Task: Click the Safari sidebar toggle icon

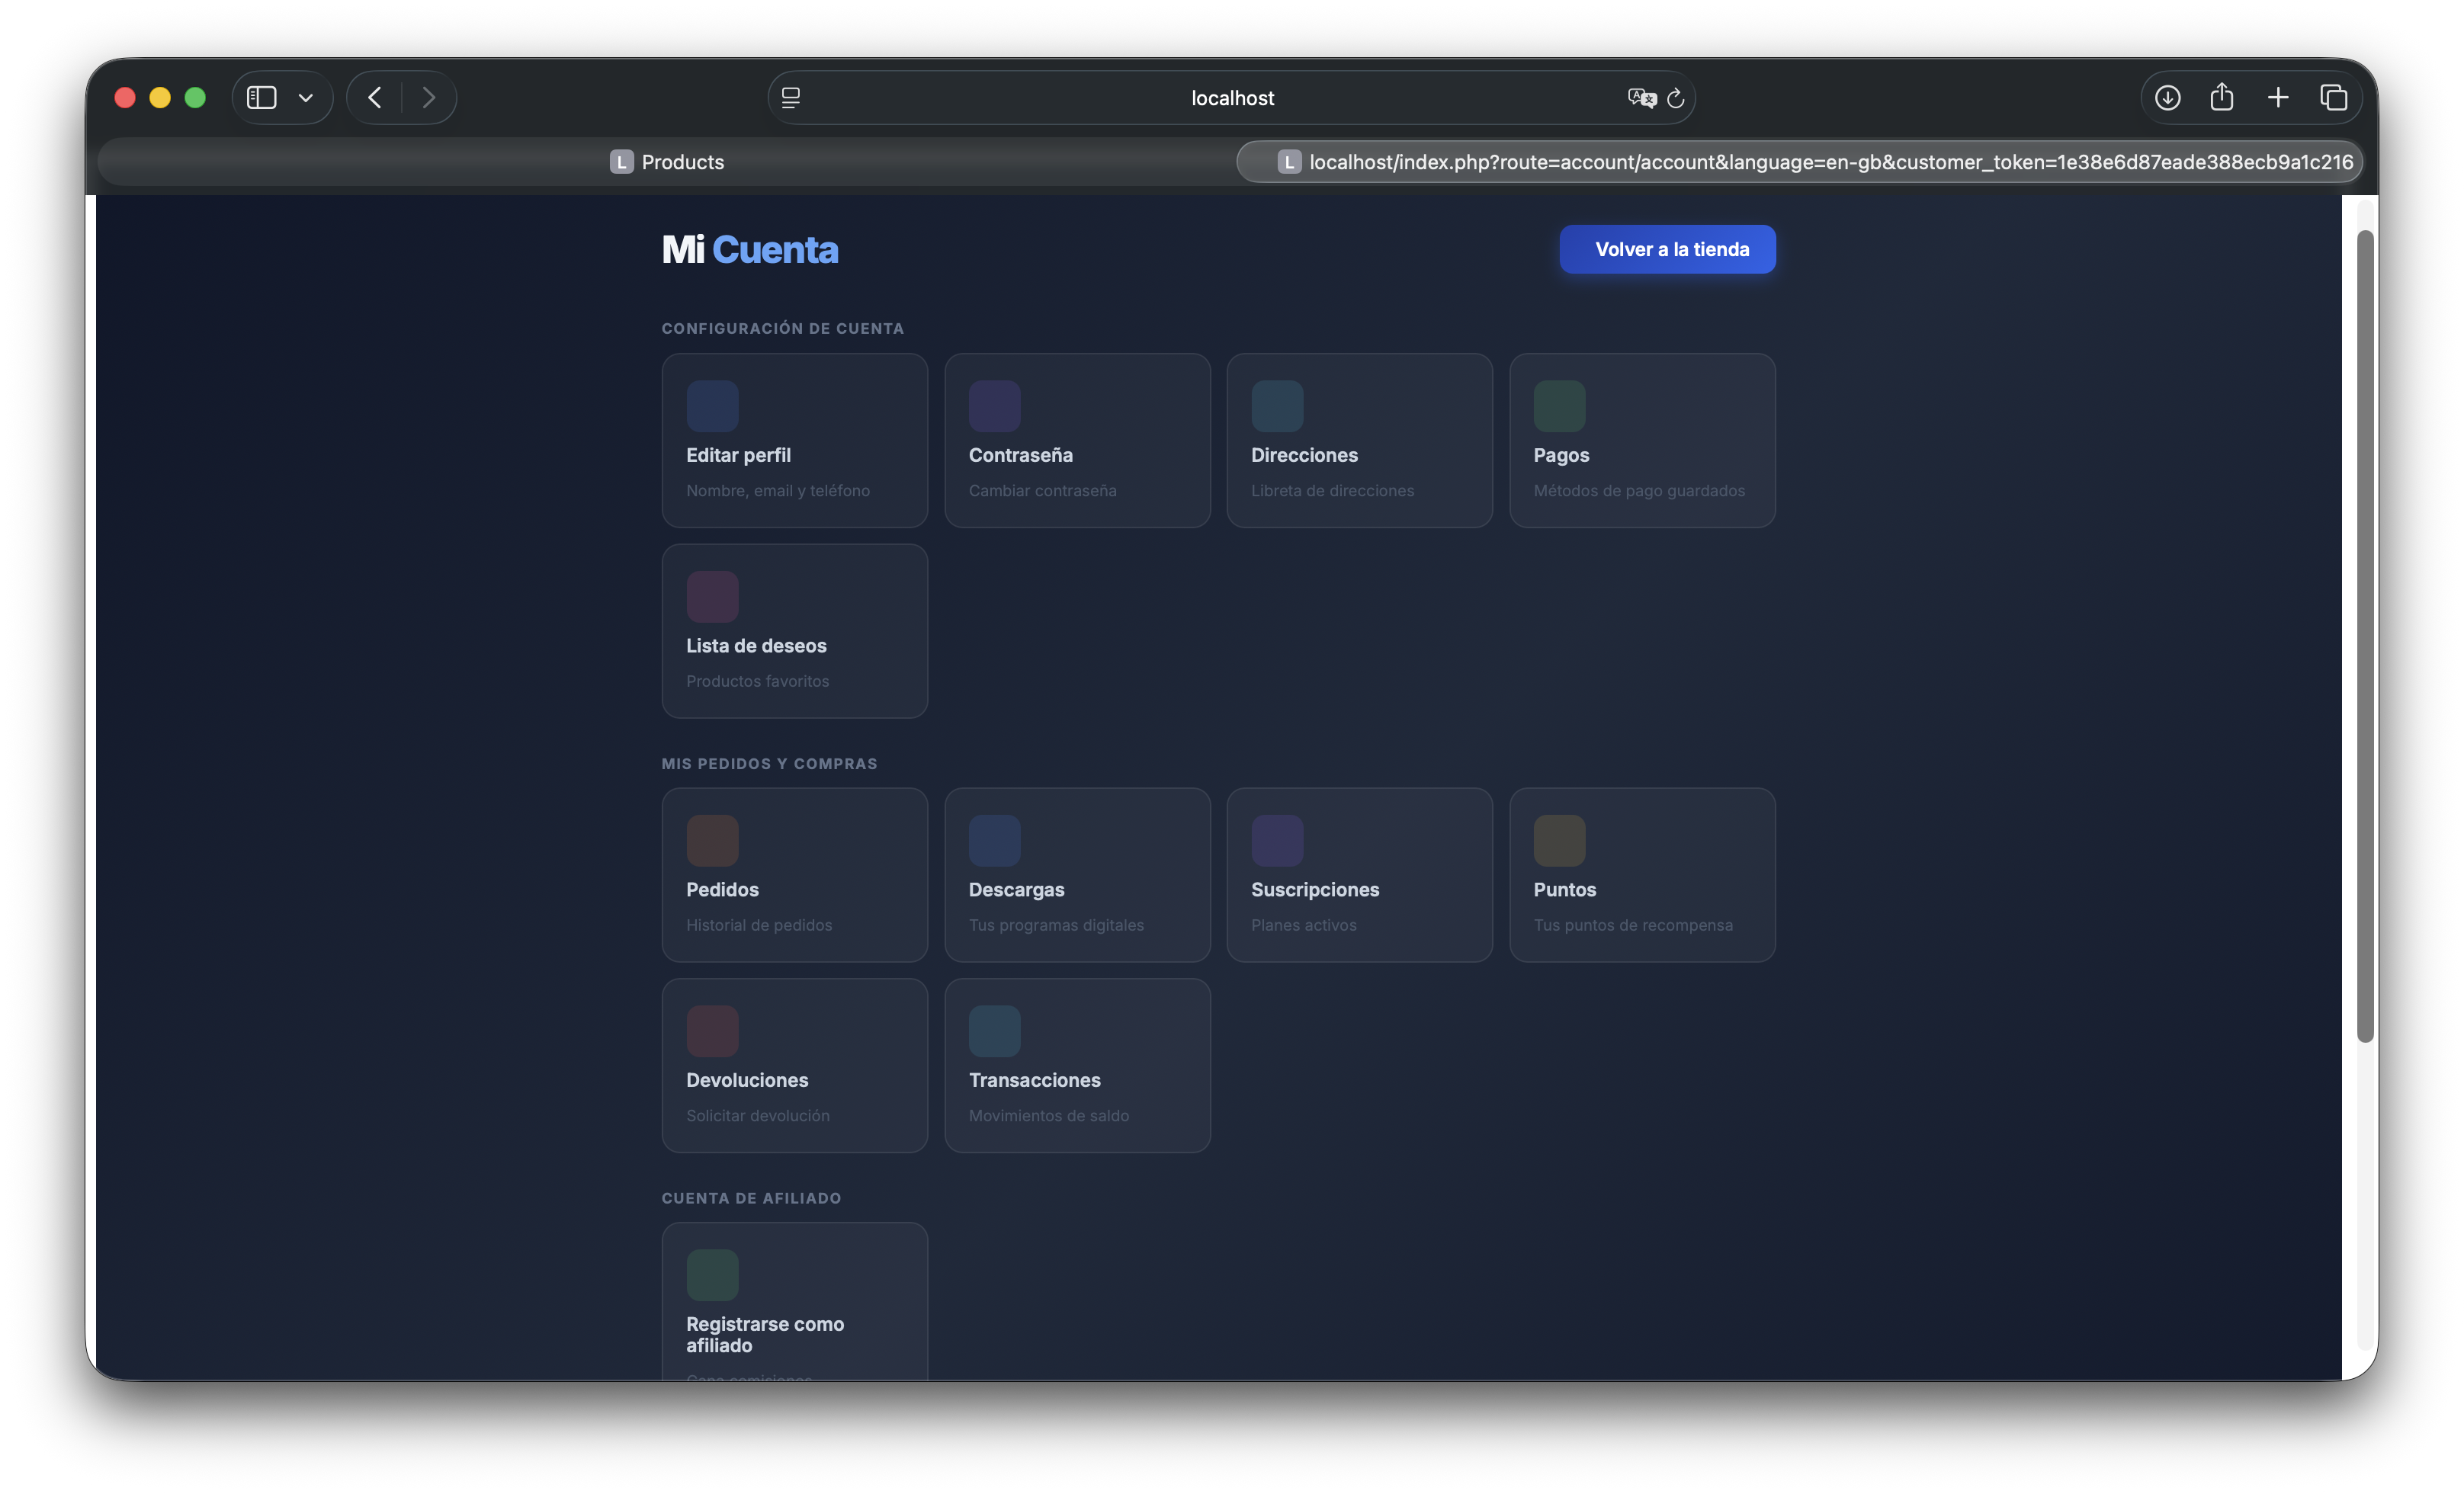Action: coord(261,97)
